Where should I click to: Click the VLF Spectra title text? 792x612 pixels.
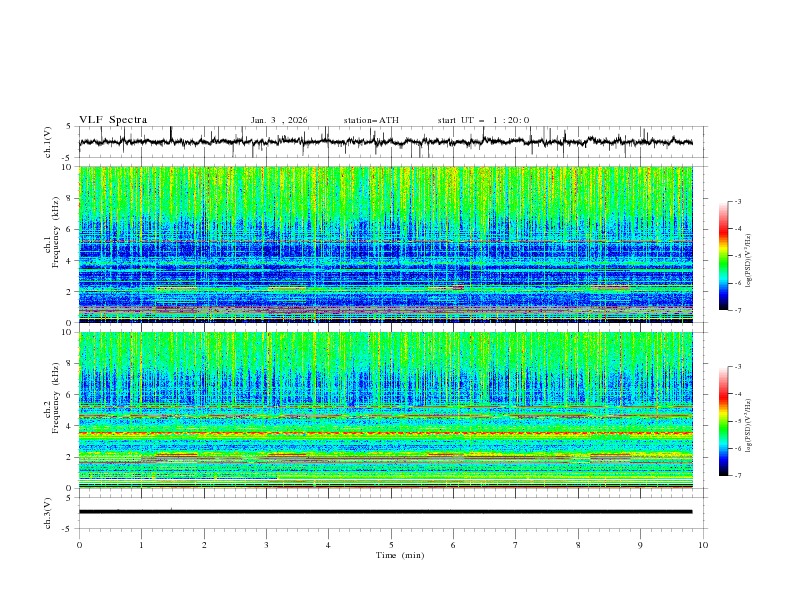pyautogui.click(x=113, y=120)
